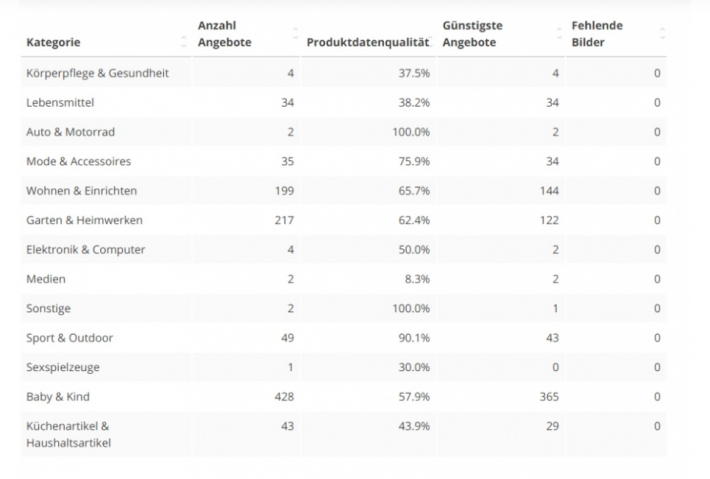The height and width of the screenshot is (479, 710).
Task: Click the Produktdatenqualität header label
Action: click(x=366, y=42)
